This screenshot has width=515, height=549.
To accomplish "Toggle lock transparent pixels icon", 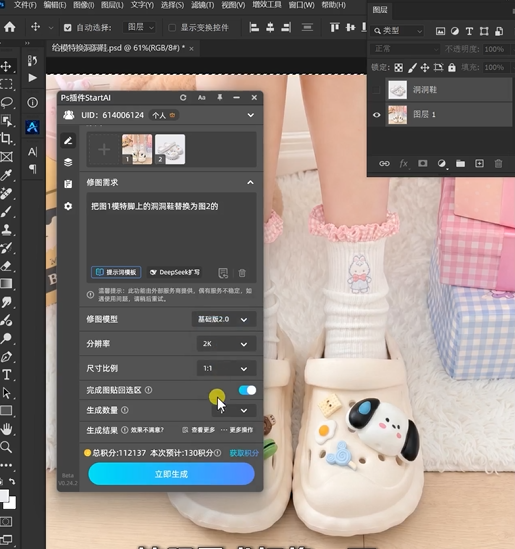I will click(398, 68).
